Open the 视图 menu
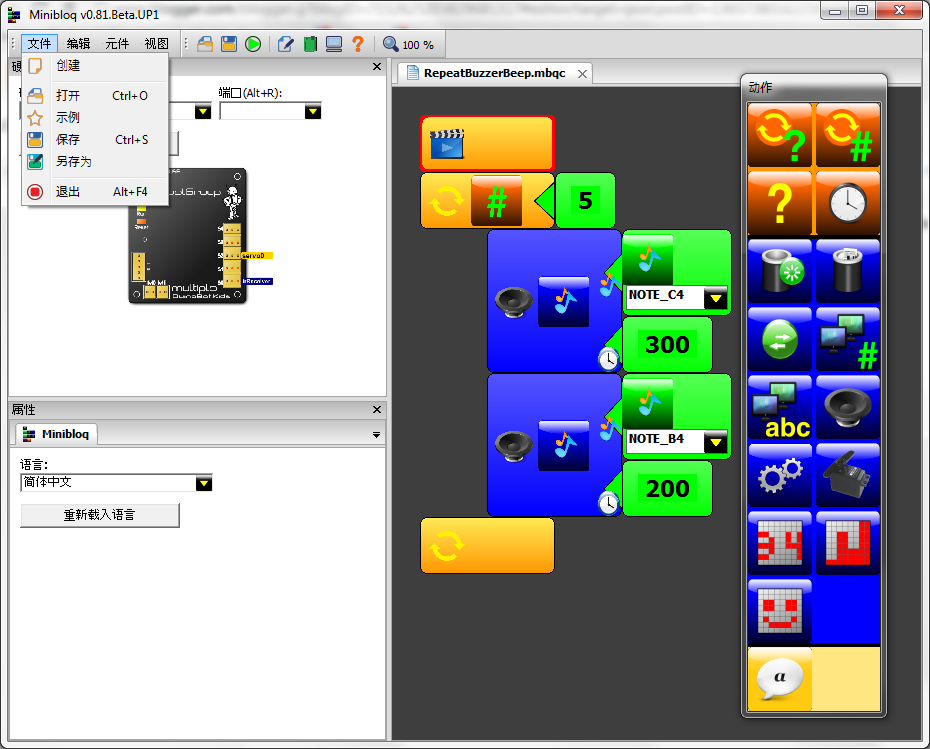This screenshot has width=930, height=749. click(158, 43)
